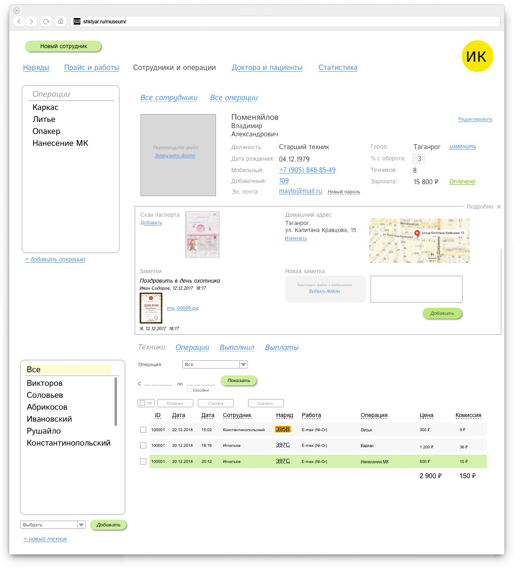The width and height of the screenshot is (514, 570).
Task: Reload the page with the refresh icon
Action: click(46, 21)
